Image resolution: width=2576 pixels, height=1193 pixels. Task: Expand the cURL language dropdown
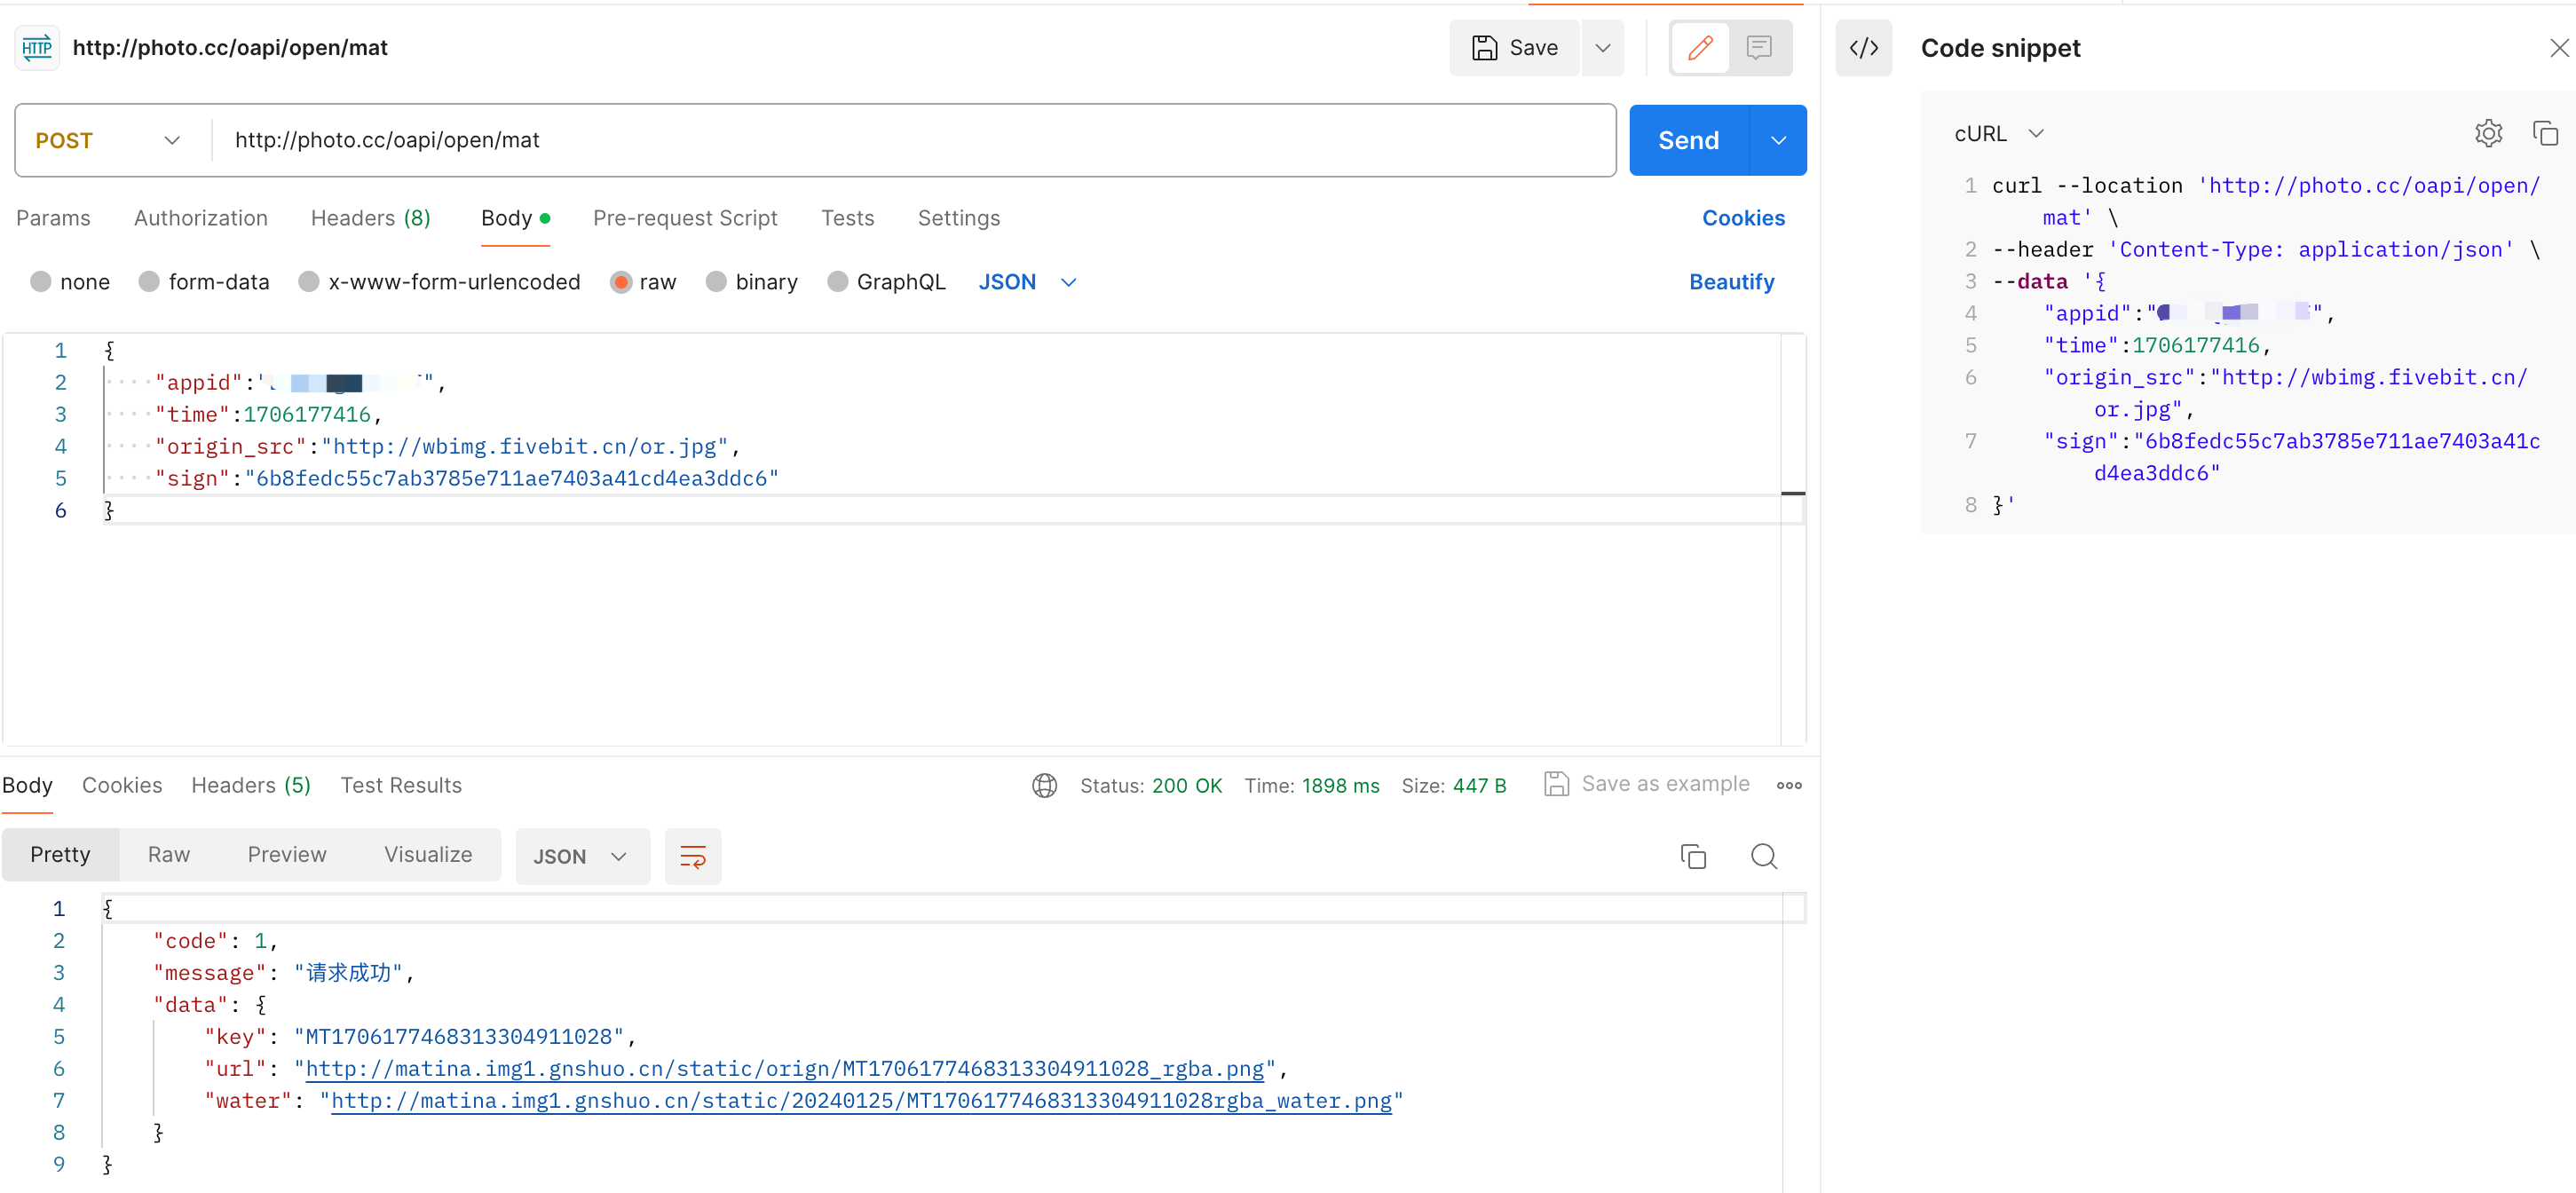coord(1998,133)
